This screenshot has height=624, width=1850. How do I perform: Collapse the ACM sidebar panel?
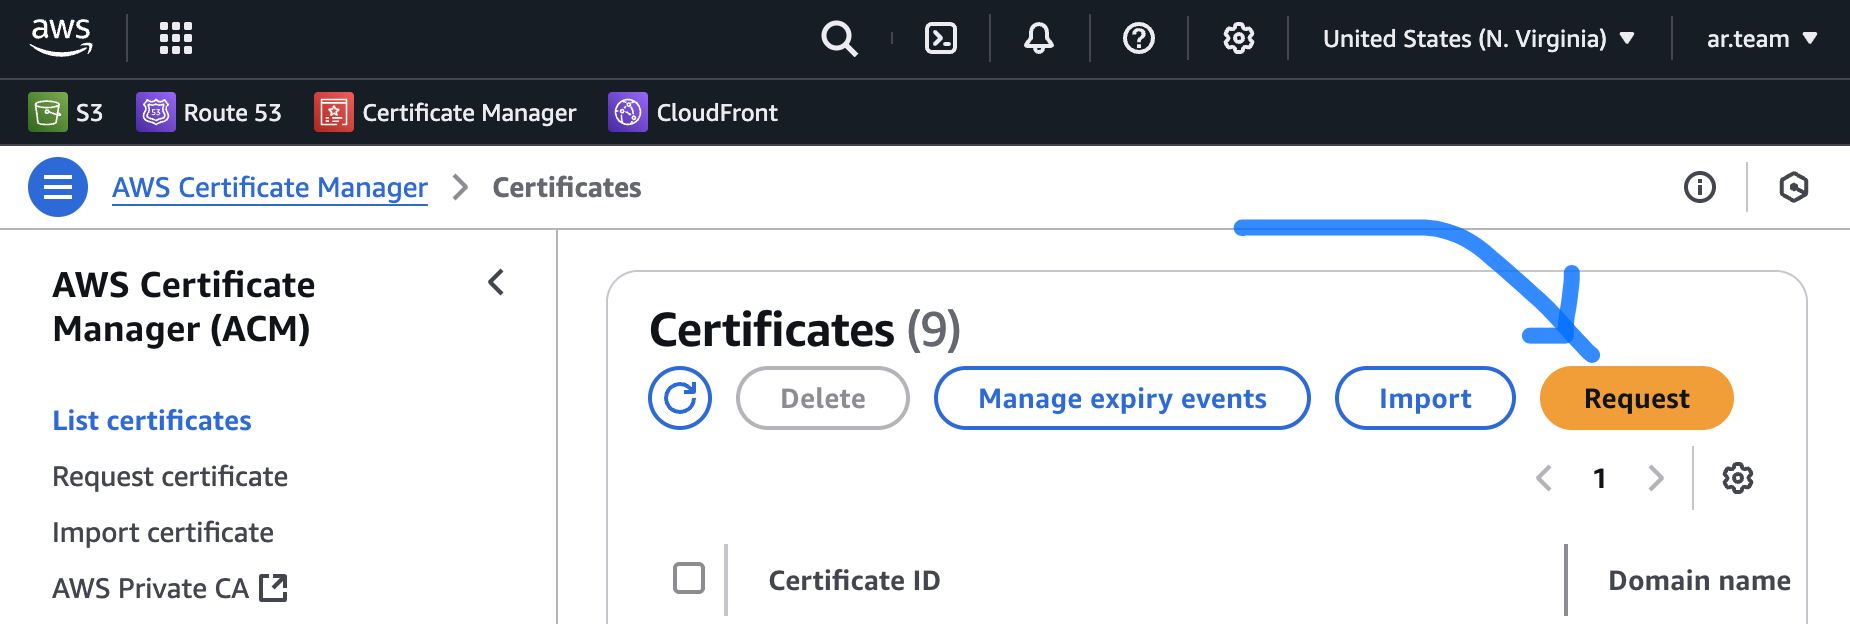(x=496, y=283)
